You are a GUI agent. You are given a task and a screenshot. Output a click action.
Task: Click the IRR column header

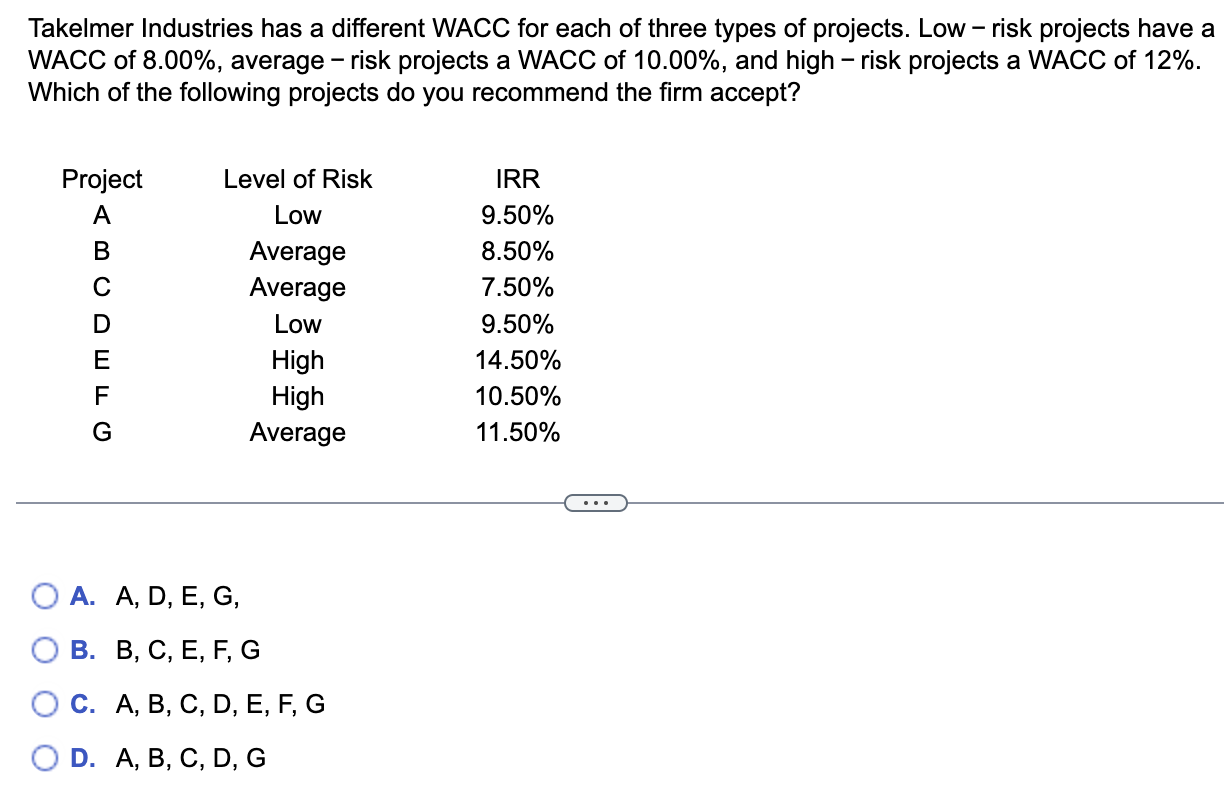tap(518, 179)
